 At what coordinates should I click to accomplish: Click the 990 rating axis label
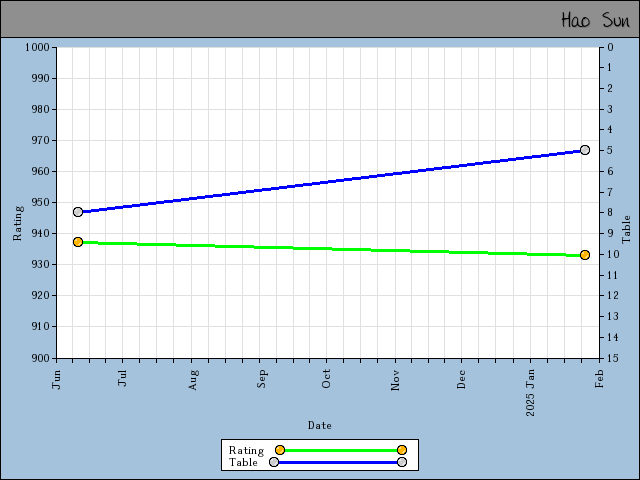[x=40, y=78]
